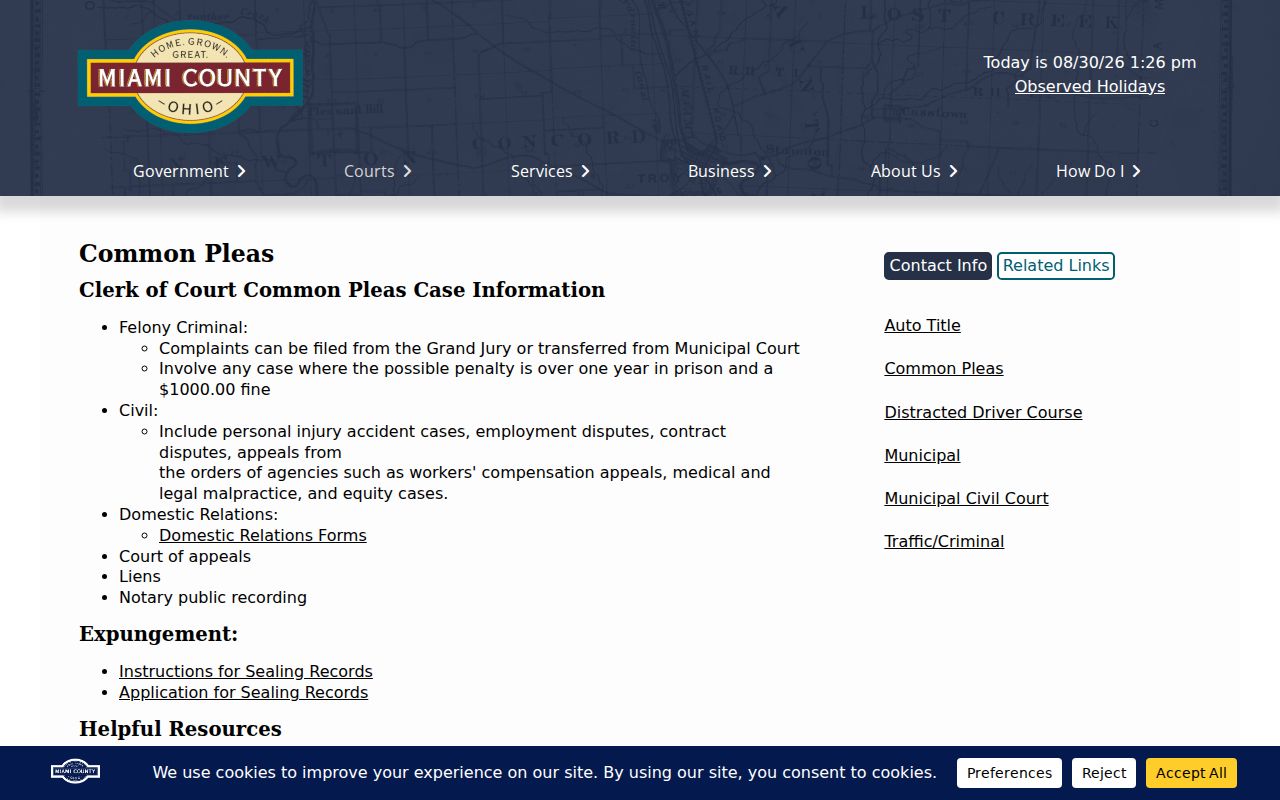Expand the Courts menu chevron
1280x800 pixels.
407,171
